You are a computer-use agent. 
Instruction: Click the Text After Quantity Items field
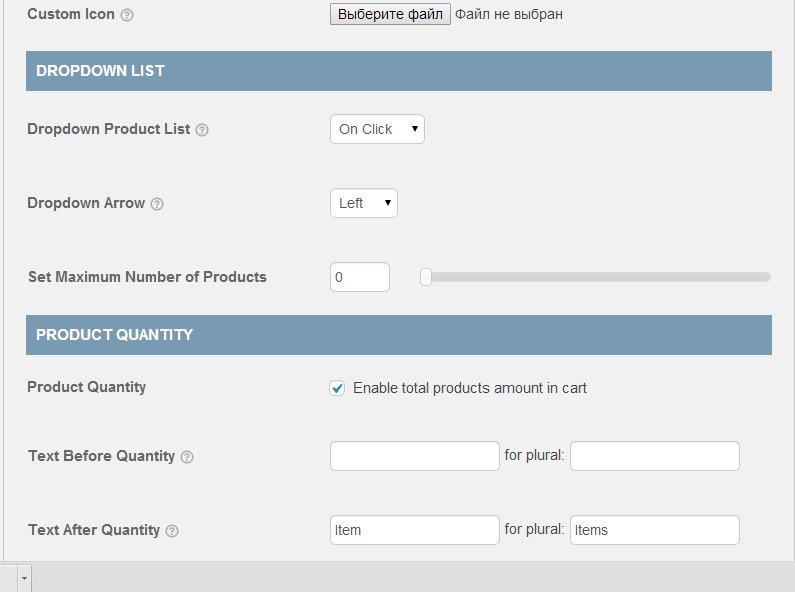pyautogui.click(x=655, y=530)
